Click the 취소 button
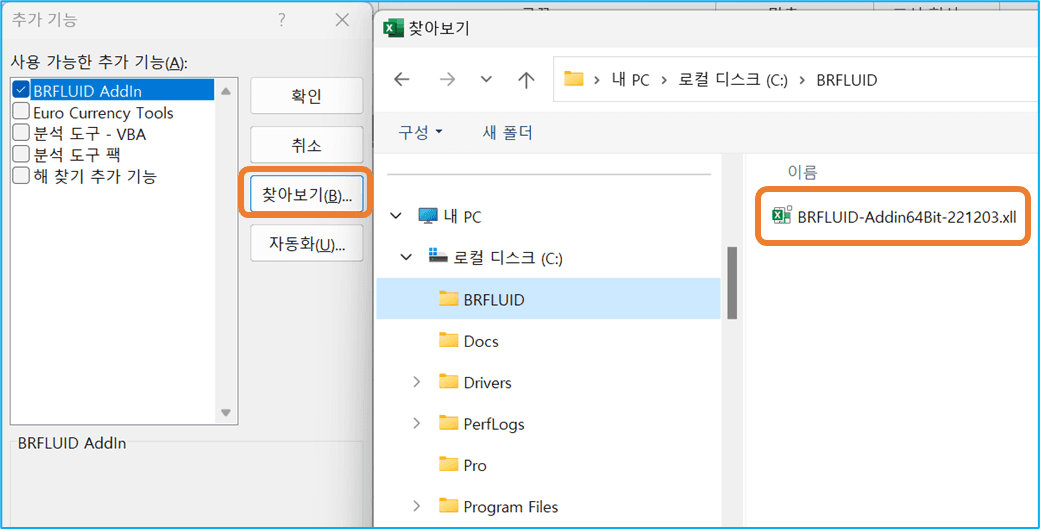 (x=306, y=145)
